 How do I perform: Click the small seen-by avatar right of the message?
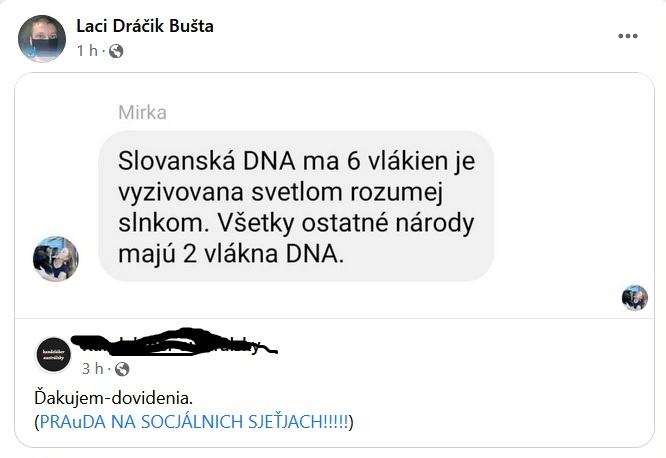coord(634,297)
